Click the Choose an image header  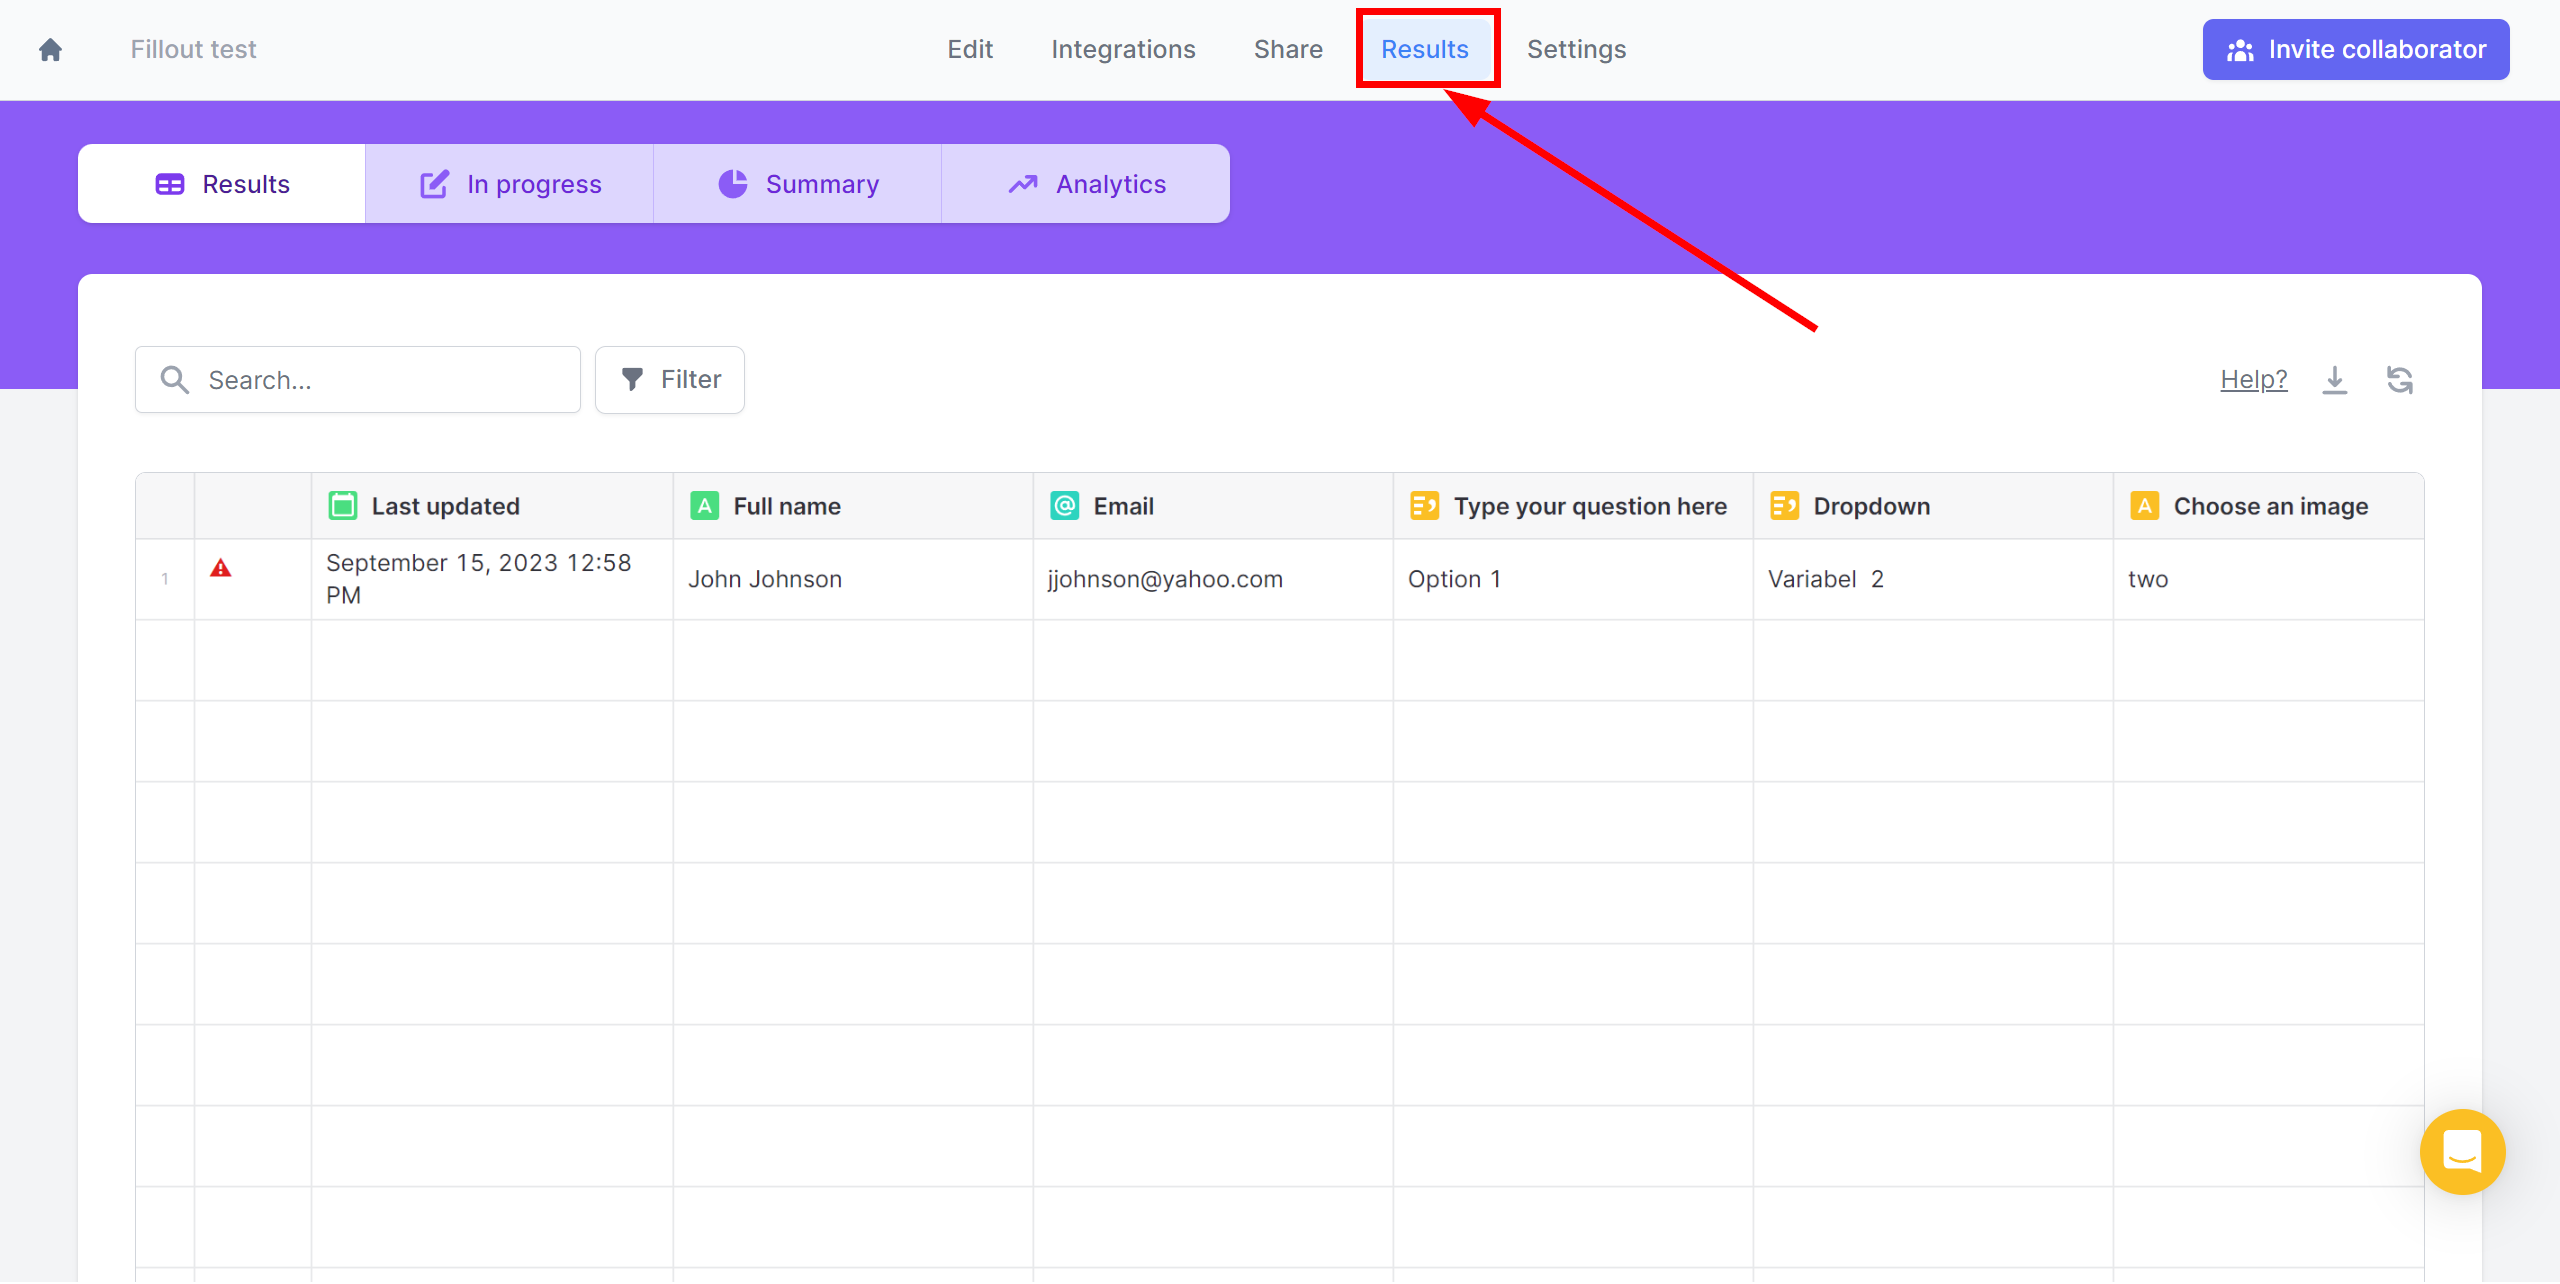click(x=2269, y=506)
